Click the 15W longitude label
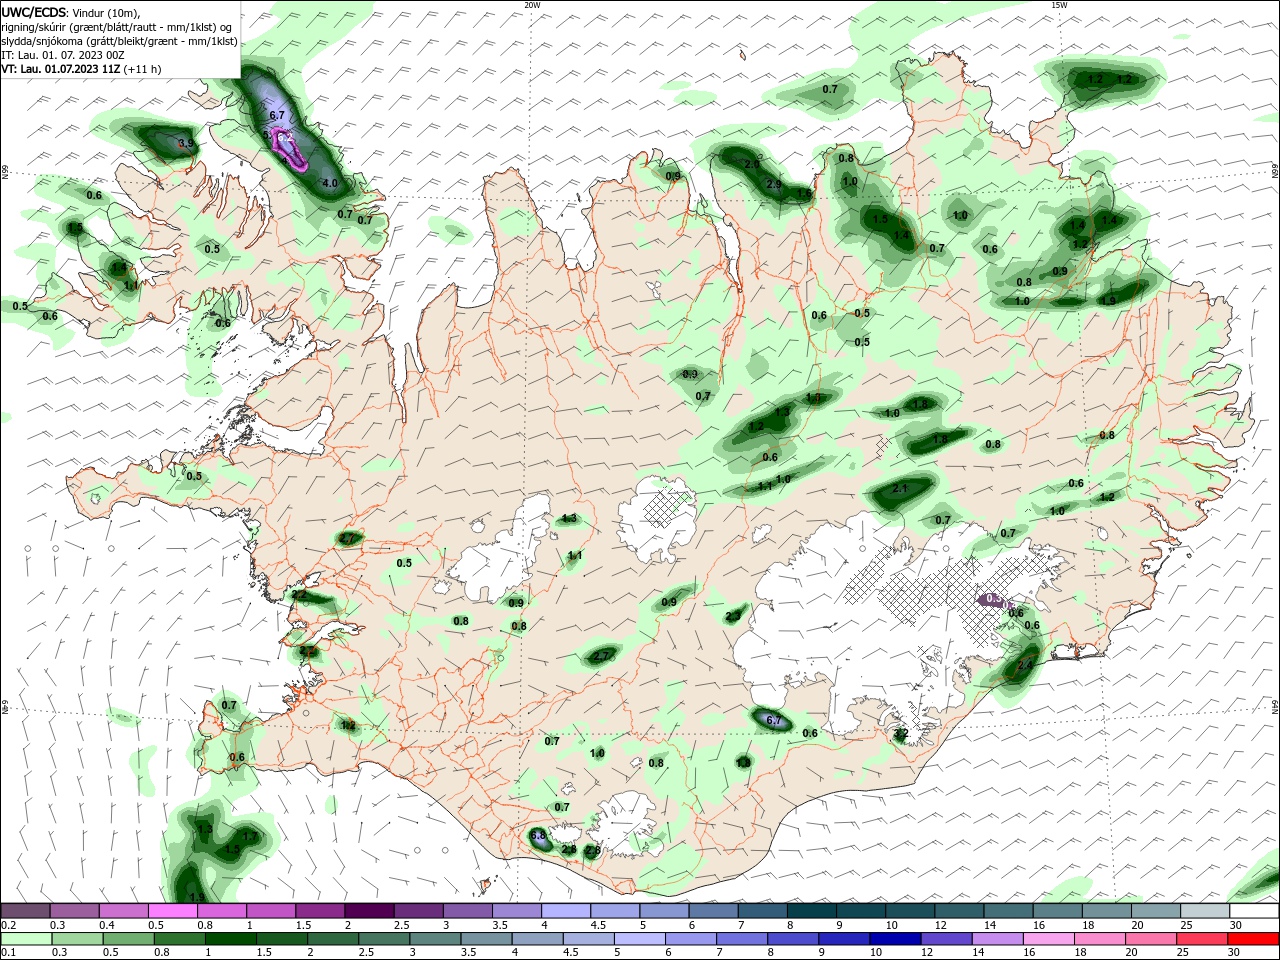The width and height of the screenshot is (1280, 960). [1059, 5]
